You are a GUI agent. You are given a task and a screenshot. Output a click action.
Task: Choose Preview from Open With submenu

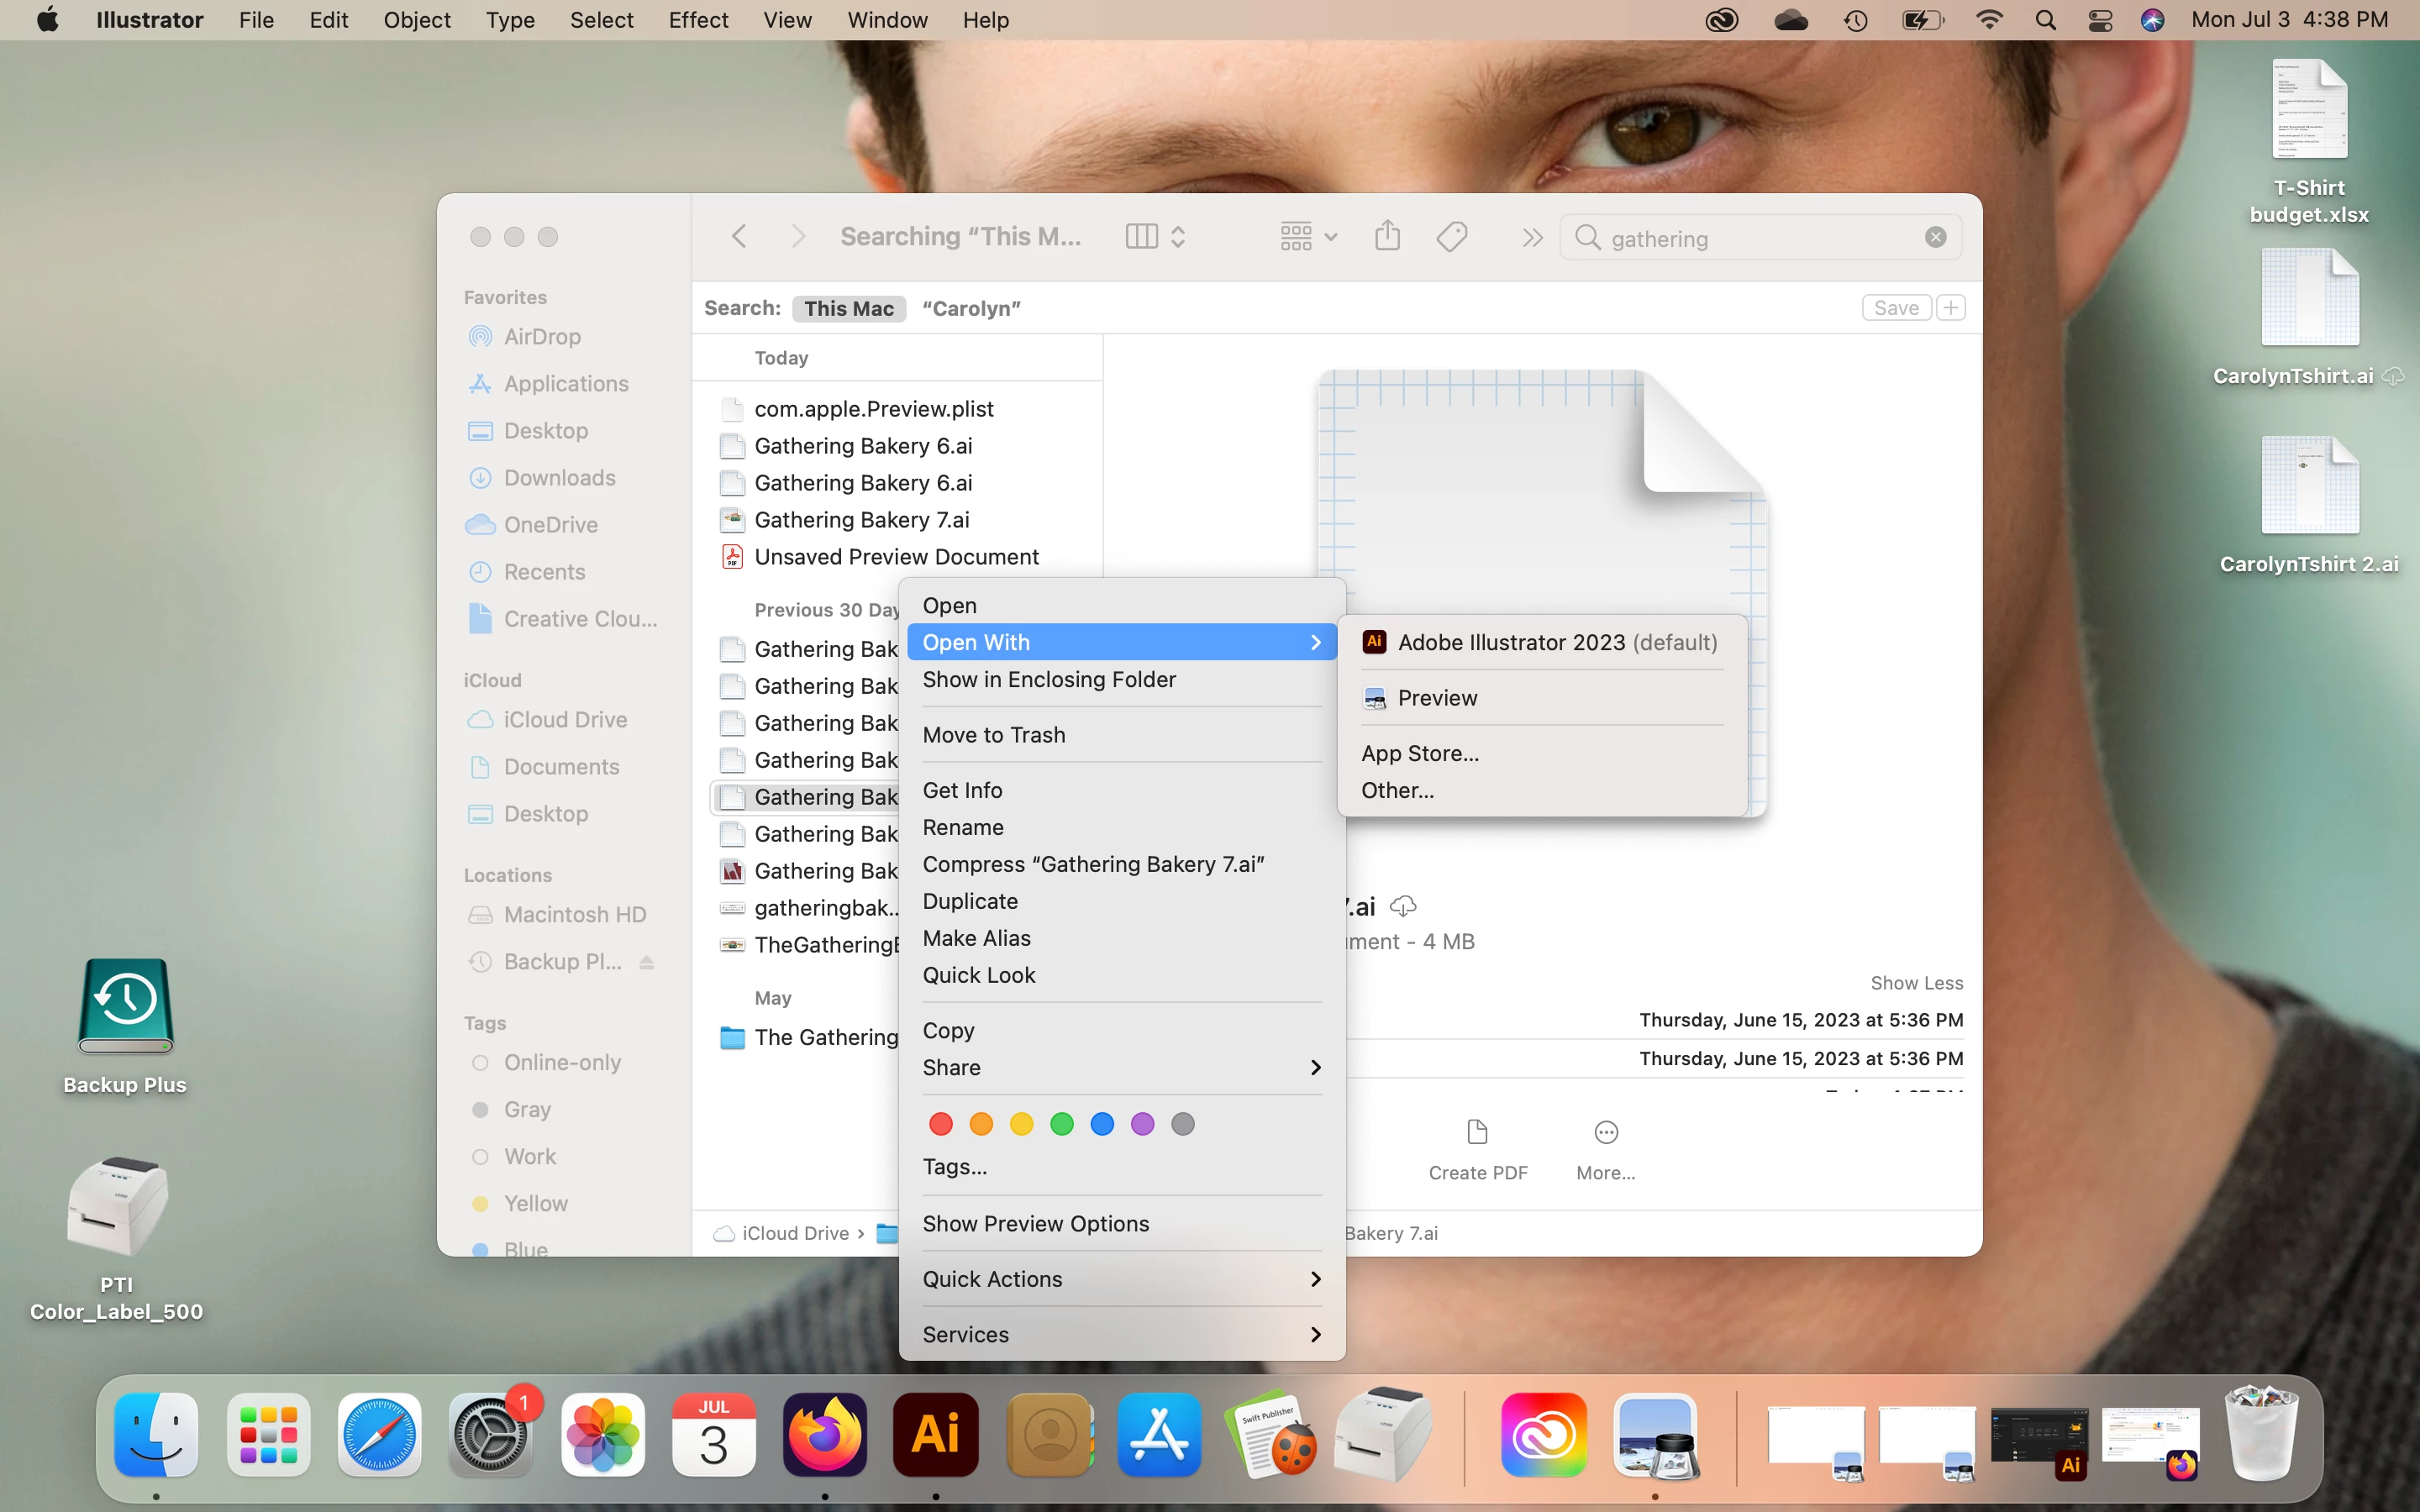(1437, 698)
